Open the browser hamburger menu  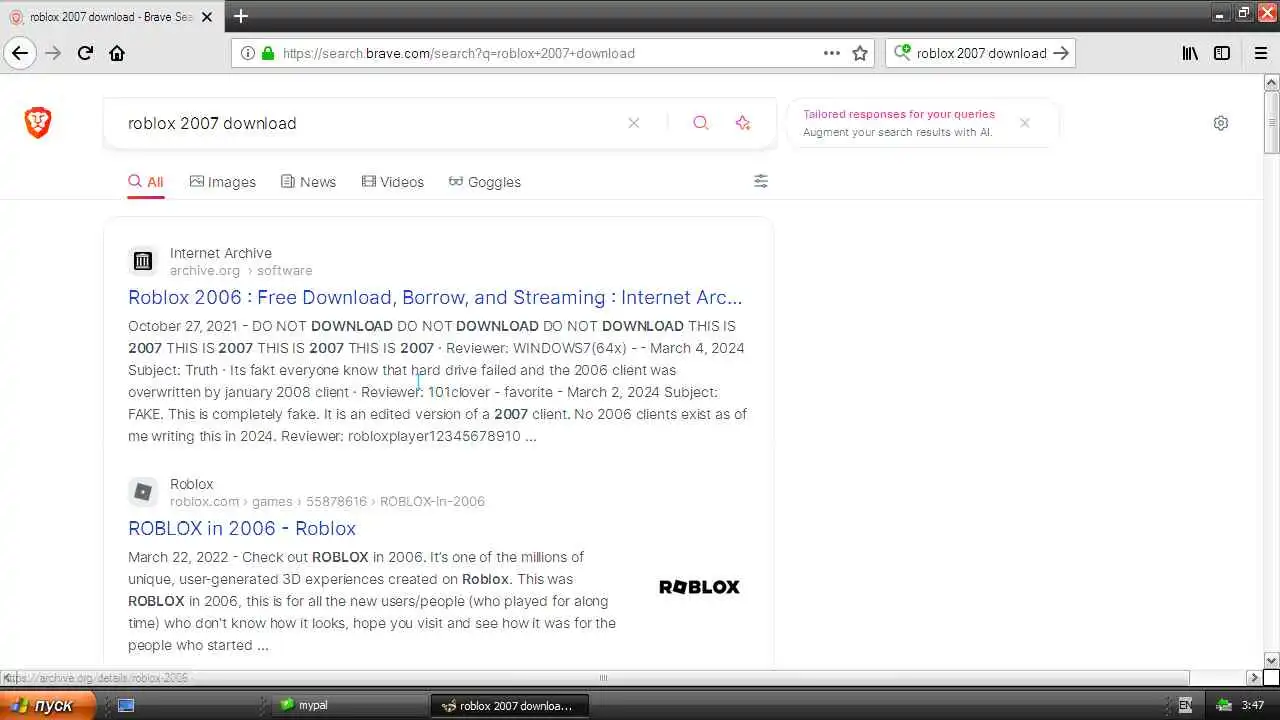point(1261,53)
